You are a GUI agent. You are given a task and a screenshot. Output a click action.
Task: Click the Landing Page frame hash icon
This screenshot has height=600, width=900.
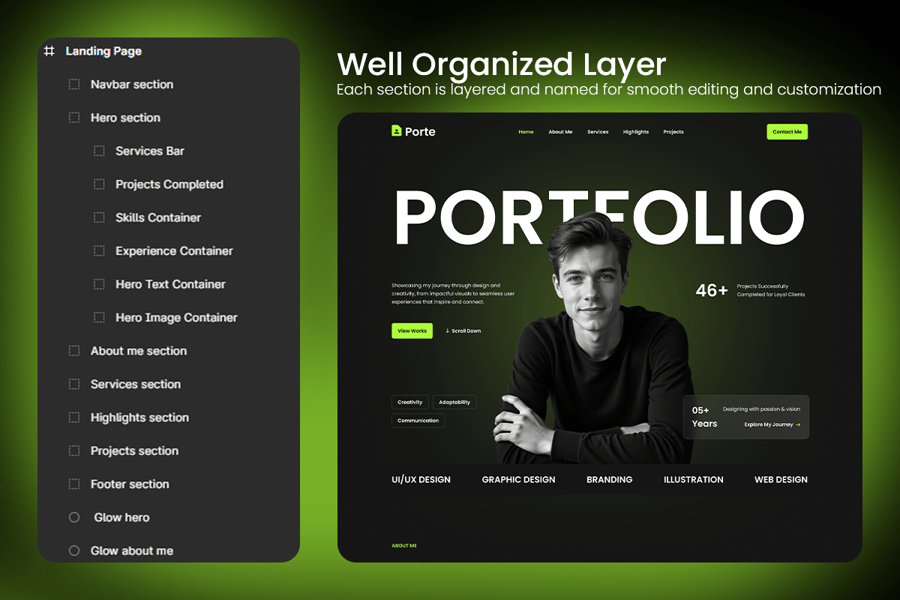click(49, 51)
